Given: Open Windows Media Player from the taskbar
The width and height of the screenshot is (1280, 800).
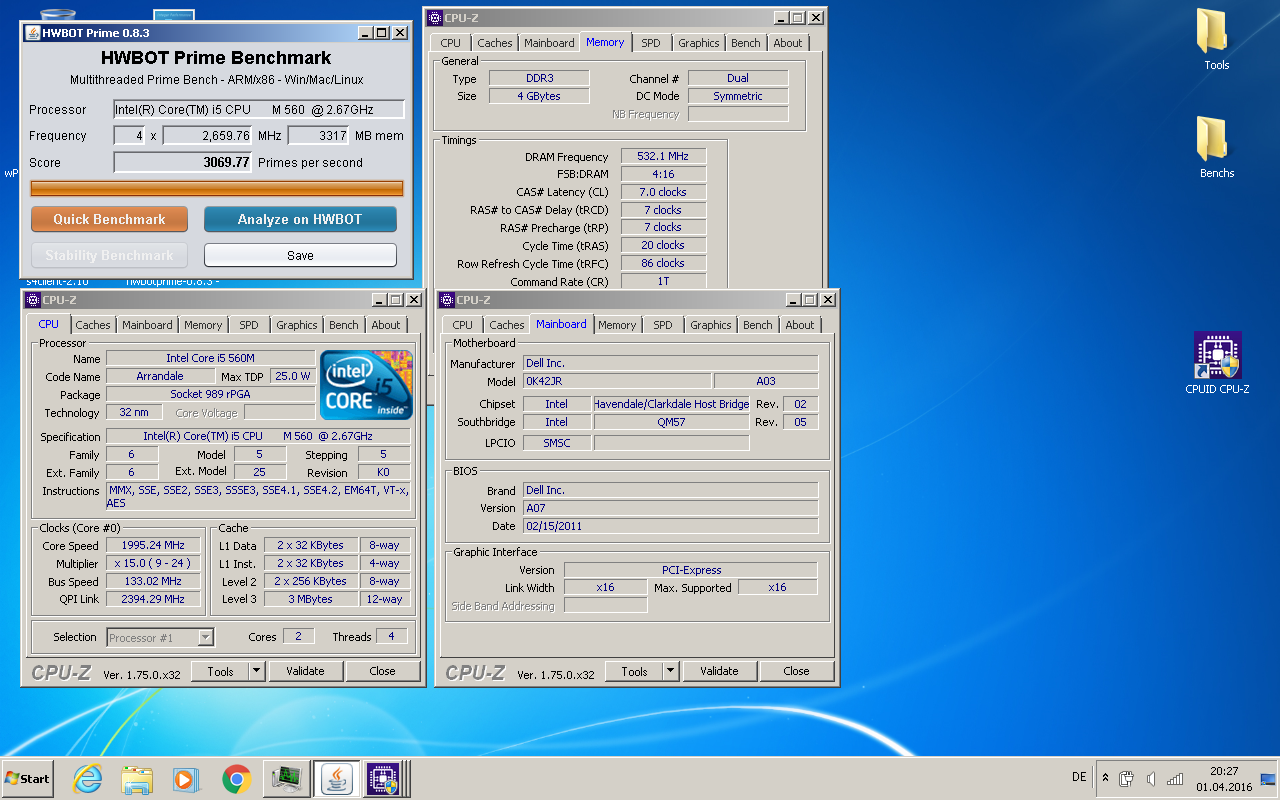Looking at the screenshot, I should pos(186,779).
